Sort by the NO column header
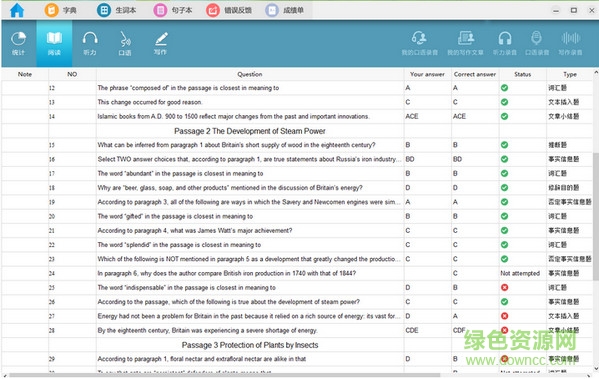Screen dimensions: 599x379 point(72,74)
